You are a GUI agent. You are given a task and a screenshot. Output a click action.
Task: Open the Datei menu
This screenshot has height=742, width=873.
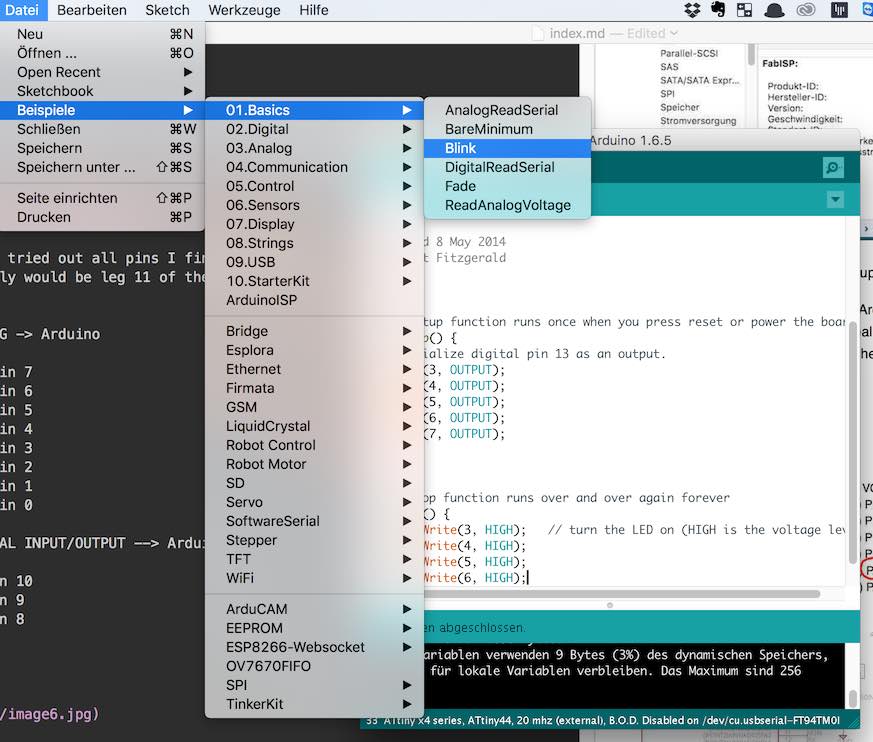point(22,10)
